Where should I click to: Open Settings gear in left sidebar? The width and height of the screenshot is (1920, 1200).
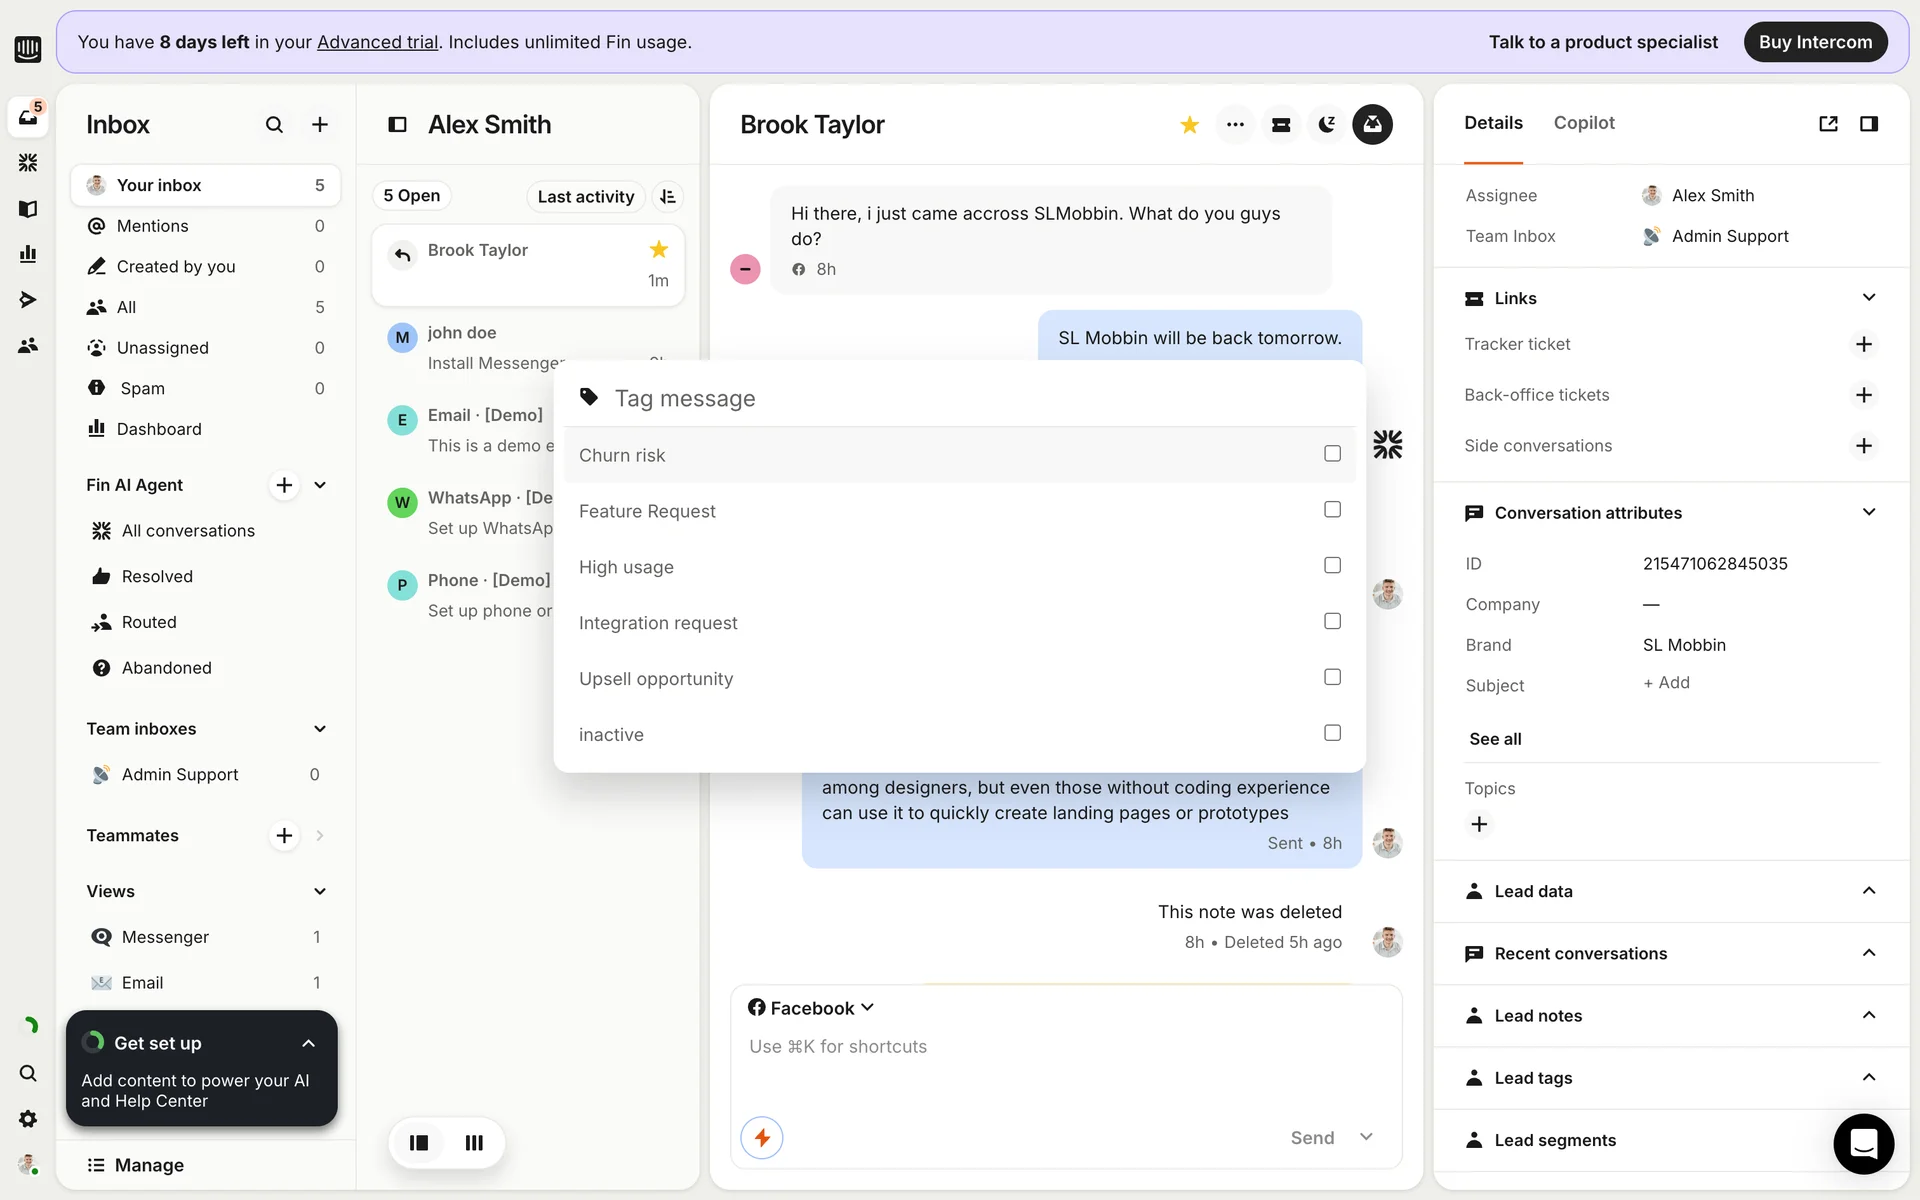28,1119
